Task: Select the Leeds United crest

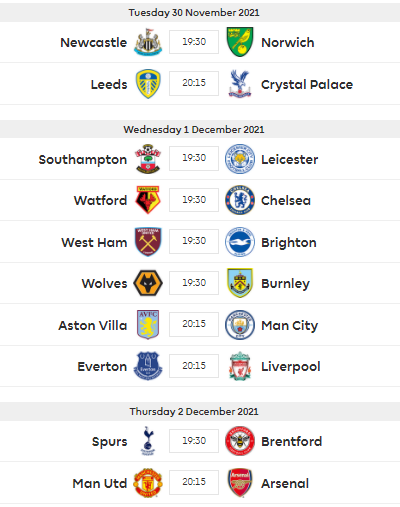Action: 148,84
